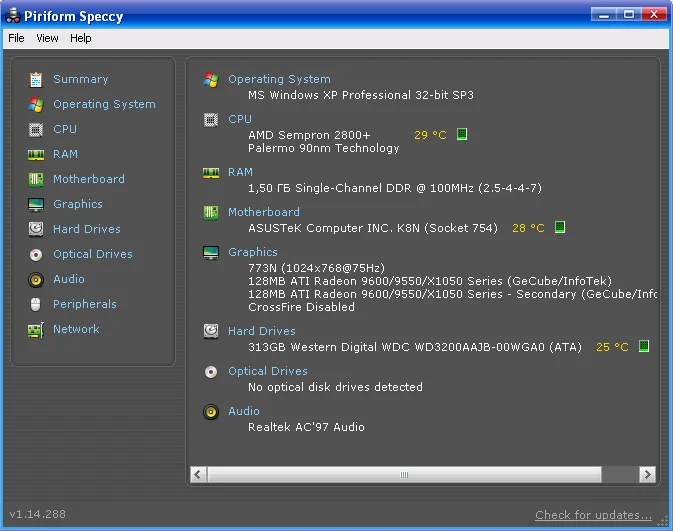The width and height of the screenshot is (673, 531).
Task: Click the Graphics monitor icon in summary pane
Action: 211,253
